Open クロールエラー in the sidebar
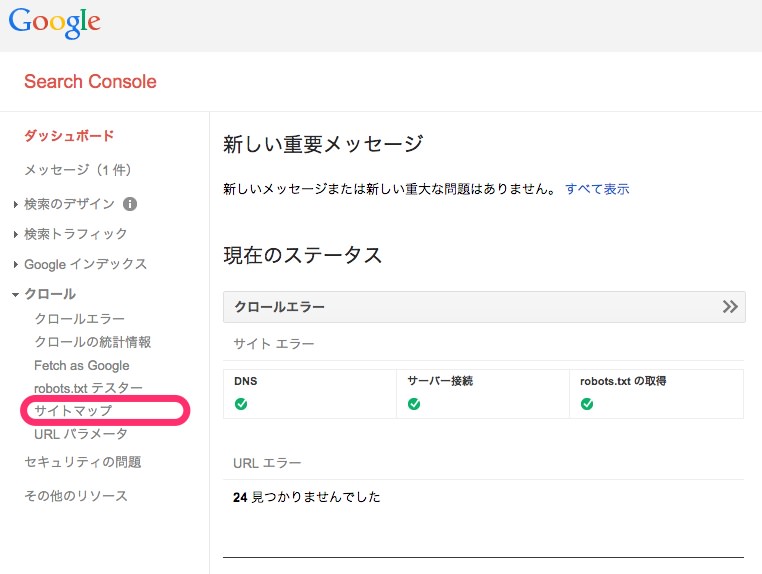 80,319
